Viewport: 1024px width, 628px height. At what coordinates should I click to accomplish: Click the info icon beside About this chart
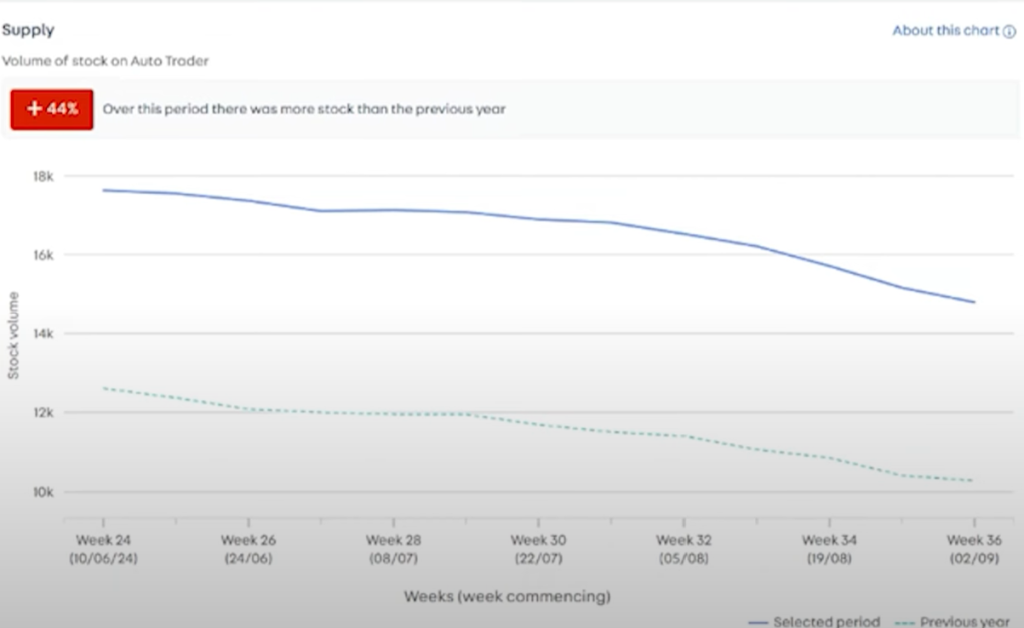1009,31
